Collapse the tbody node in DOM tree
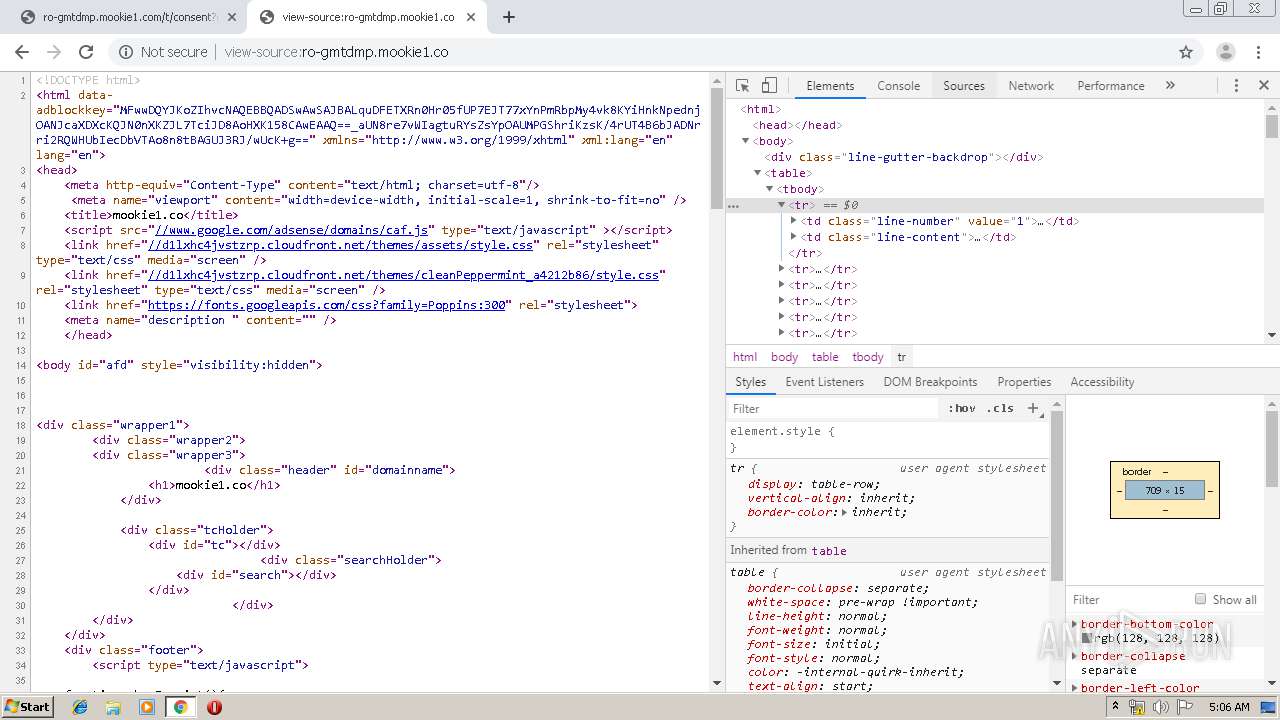The width and height of the screenshot is (1280, 720). [x=769, y=189]
